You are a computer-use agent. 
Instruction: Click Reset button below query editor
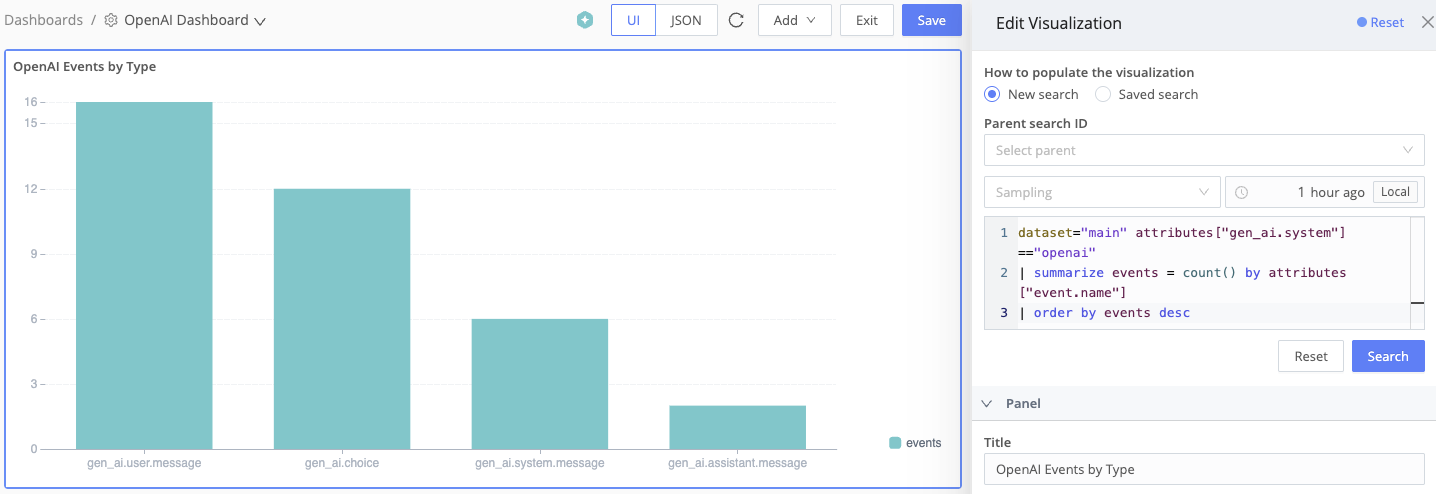1311,356
